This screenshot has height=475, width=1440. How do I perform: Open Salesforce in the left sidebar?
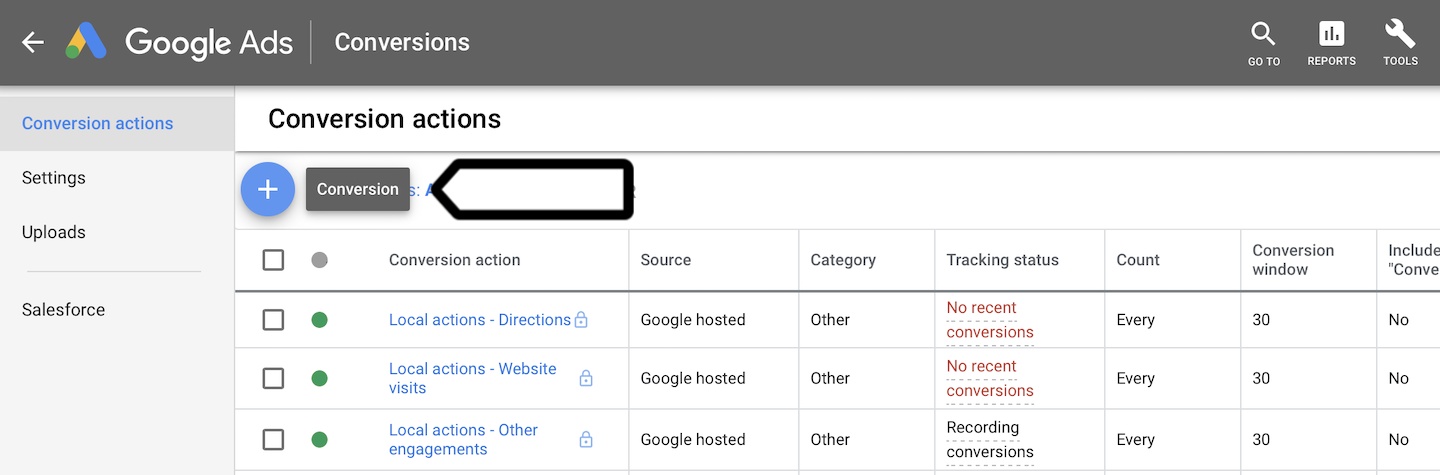tap(63, 310)
